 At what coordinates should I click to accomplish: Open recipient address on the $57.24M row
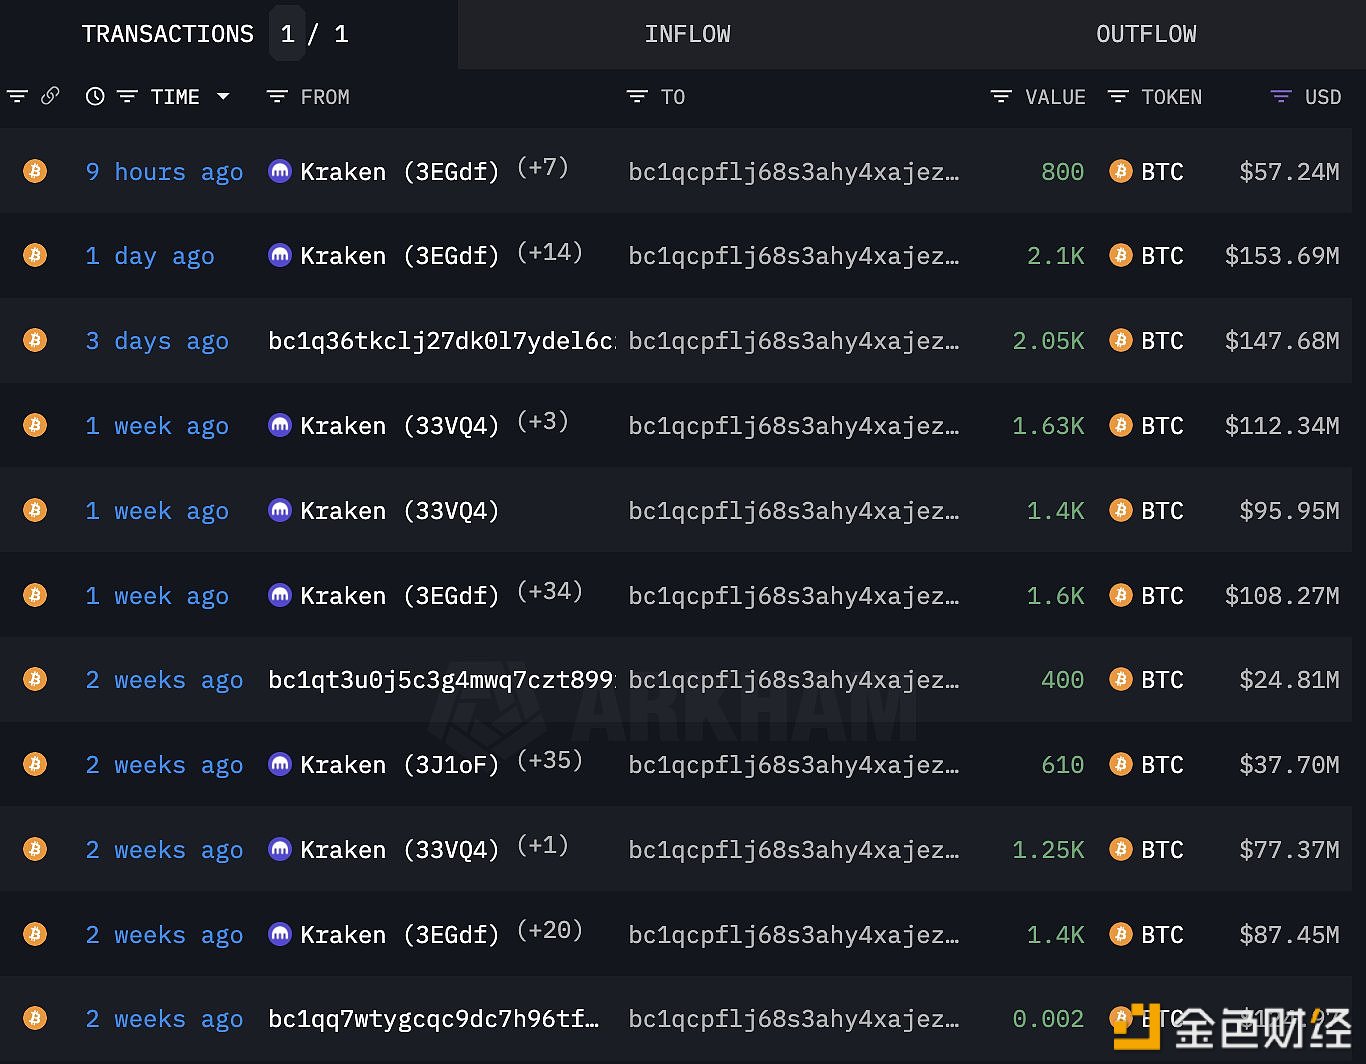click(794, 172)
